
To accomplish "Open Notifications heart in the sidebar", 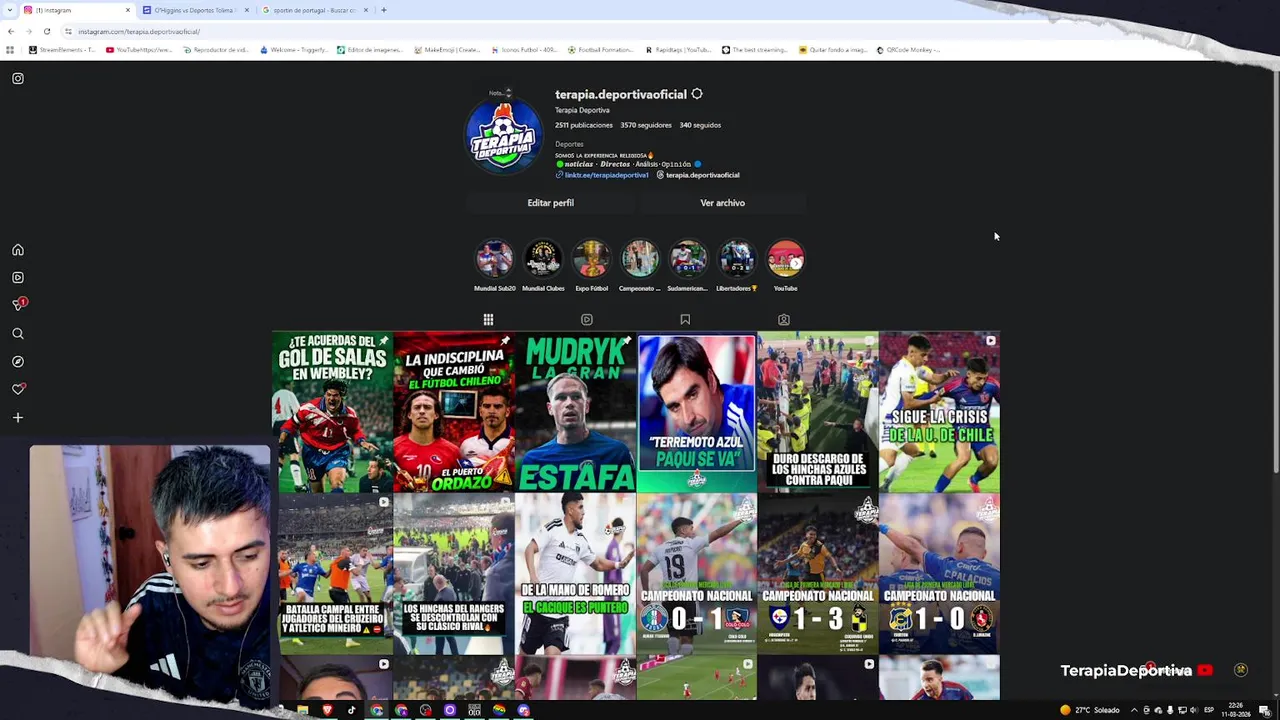I will pos(18,389).
